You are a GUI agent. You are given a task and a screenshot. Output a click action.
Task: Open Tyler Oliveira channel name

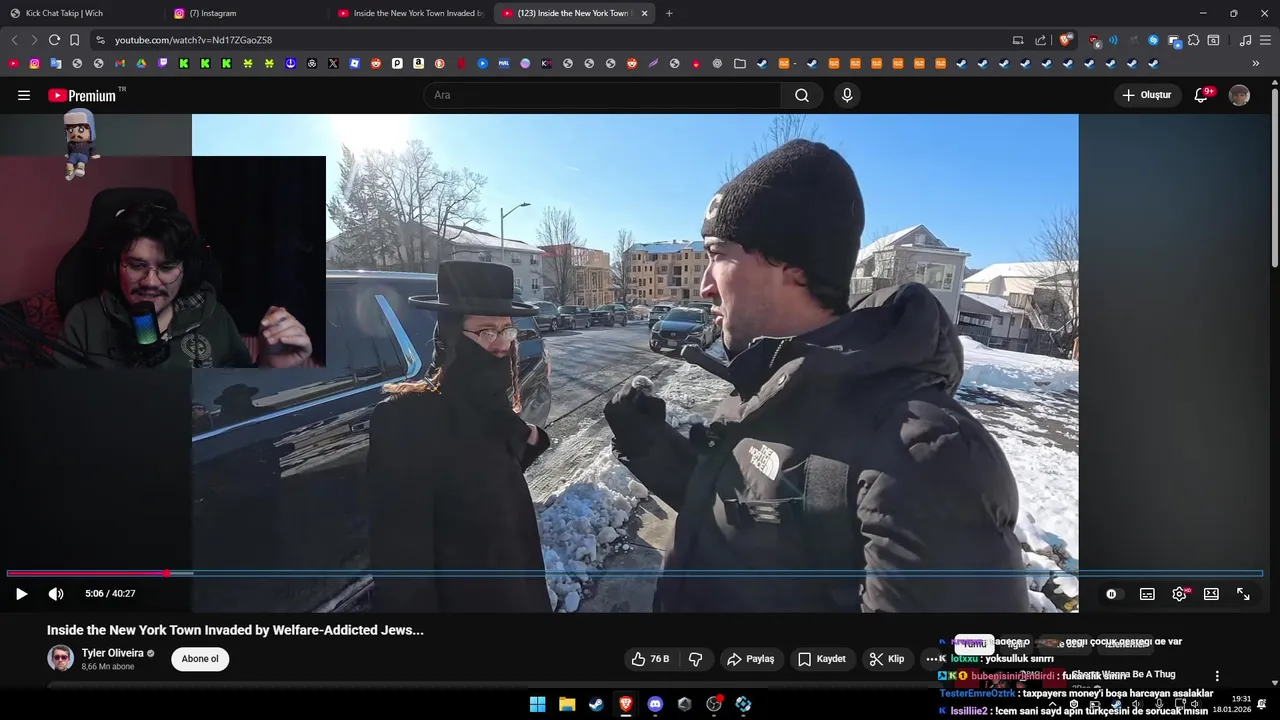click(112, 653)
